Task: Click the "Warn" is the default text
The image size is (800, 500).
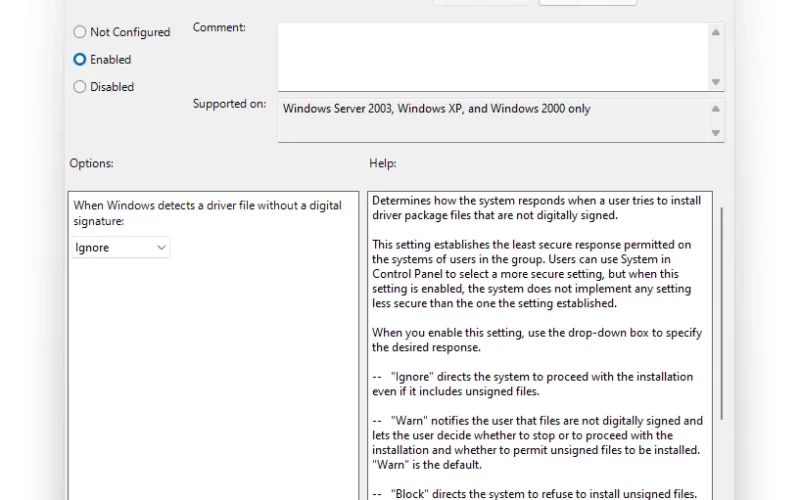Action: click(427, 465)
